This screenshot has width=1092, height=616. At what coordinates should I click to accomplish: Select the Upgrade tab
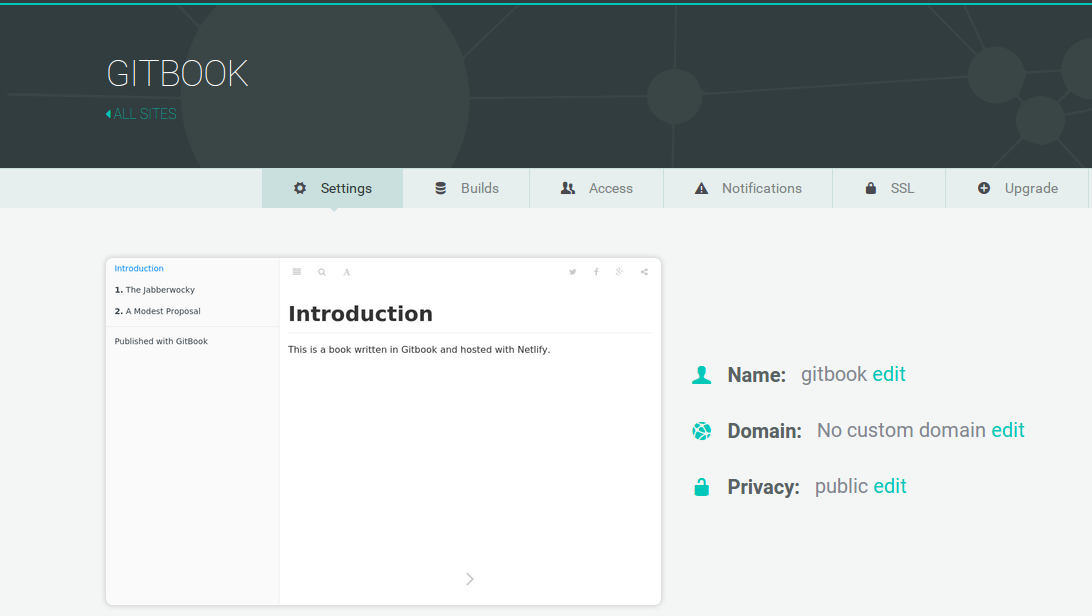(x=1017, y=188)
